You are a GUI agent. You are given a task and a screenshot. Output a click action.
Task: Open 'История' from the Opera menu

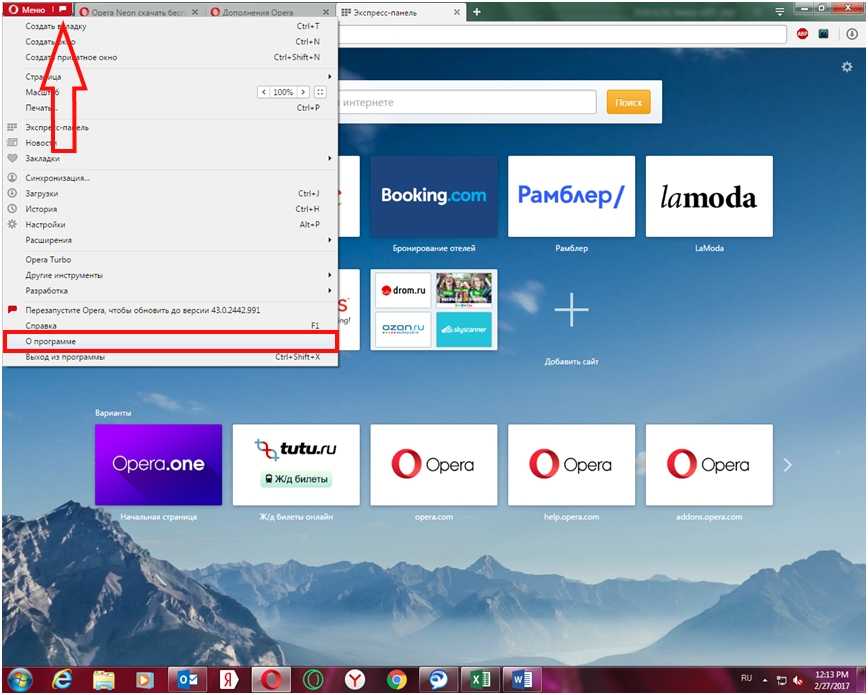click(170, 209)
